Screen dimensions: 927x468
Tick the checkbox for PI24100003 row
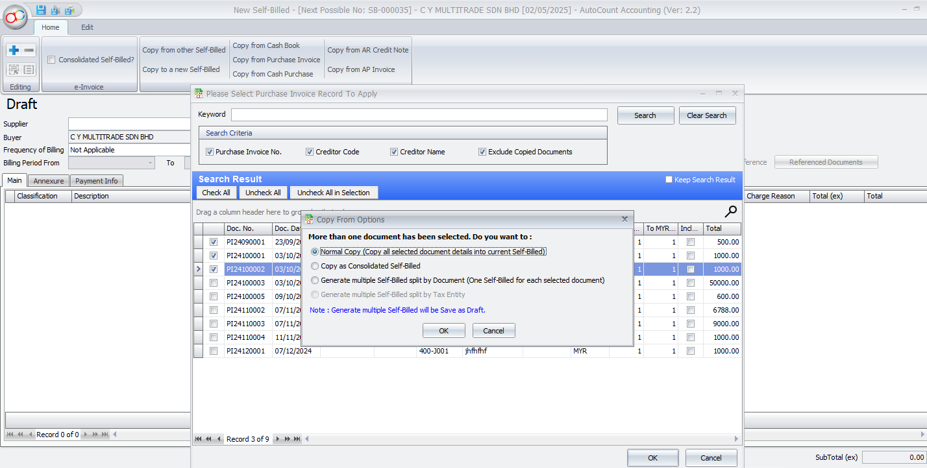point(213,283)
